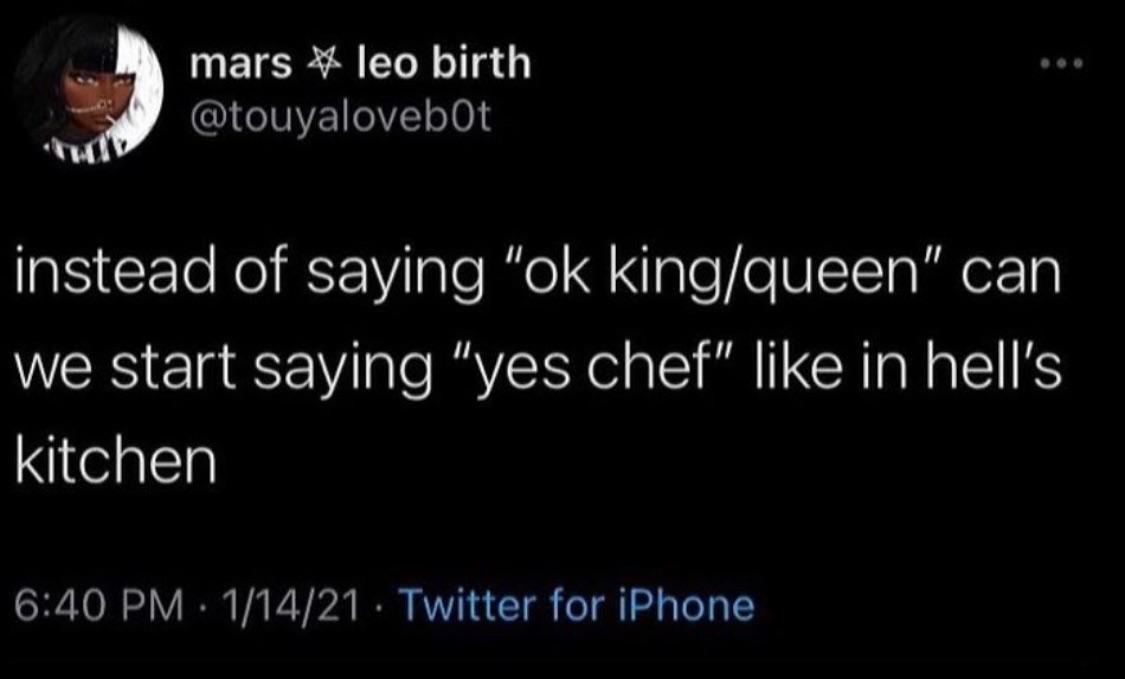Open the user's profile avatar picture

[x=89, y=89]
